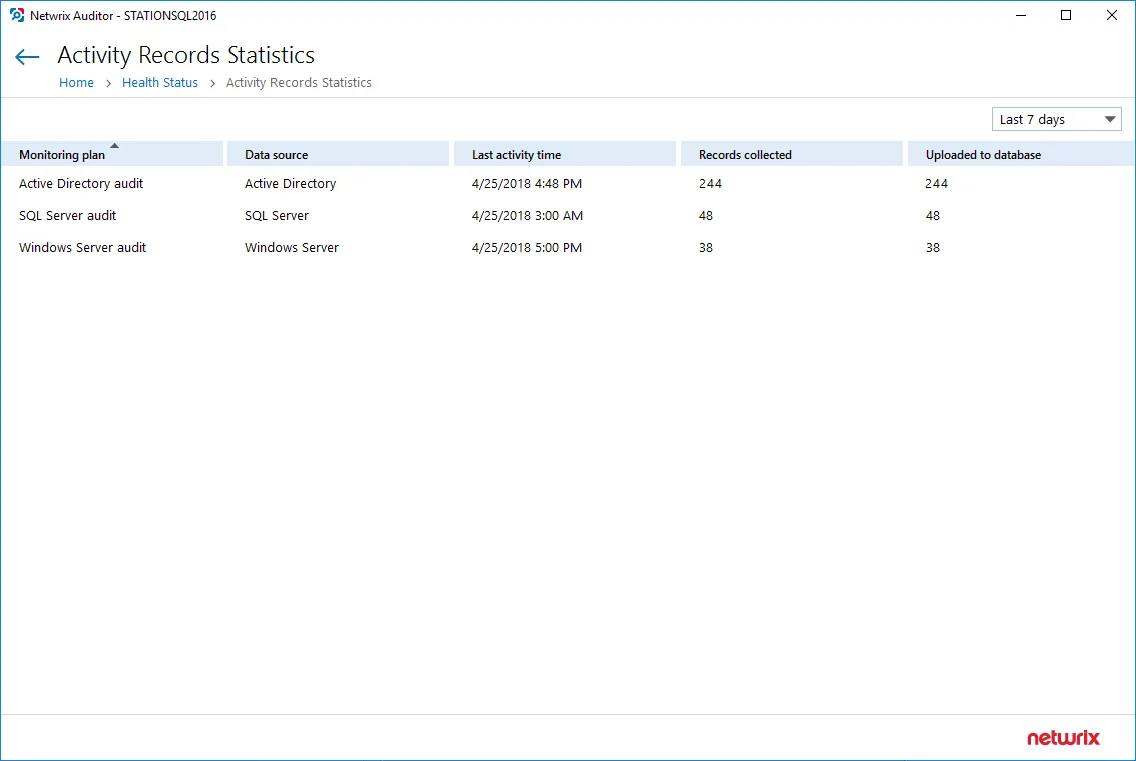Click 48 in Records collected column
This screenshot has width=1136, height=761.
point(706,215)
